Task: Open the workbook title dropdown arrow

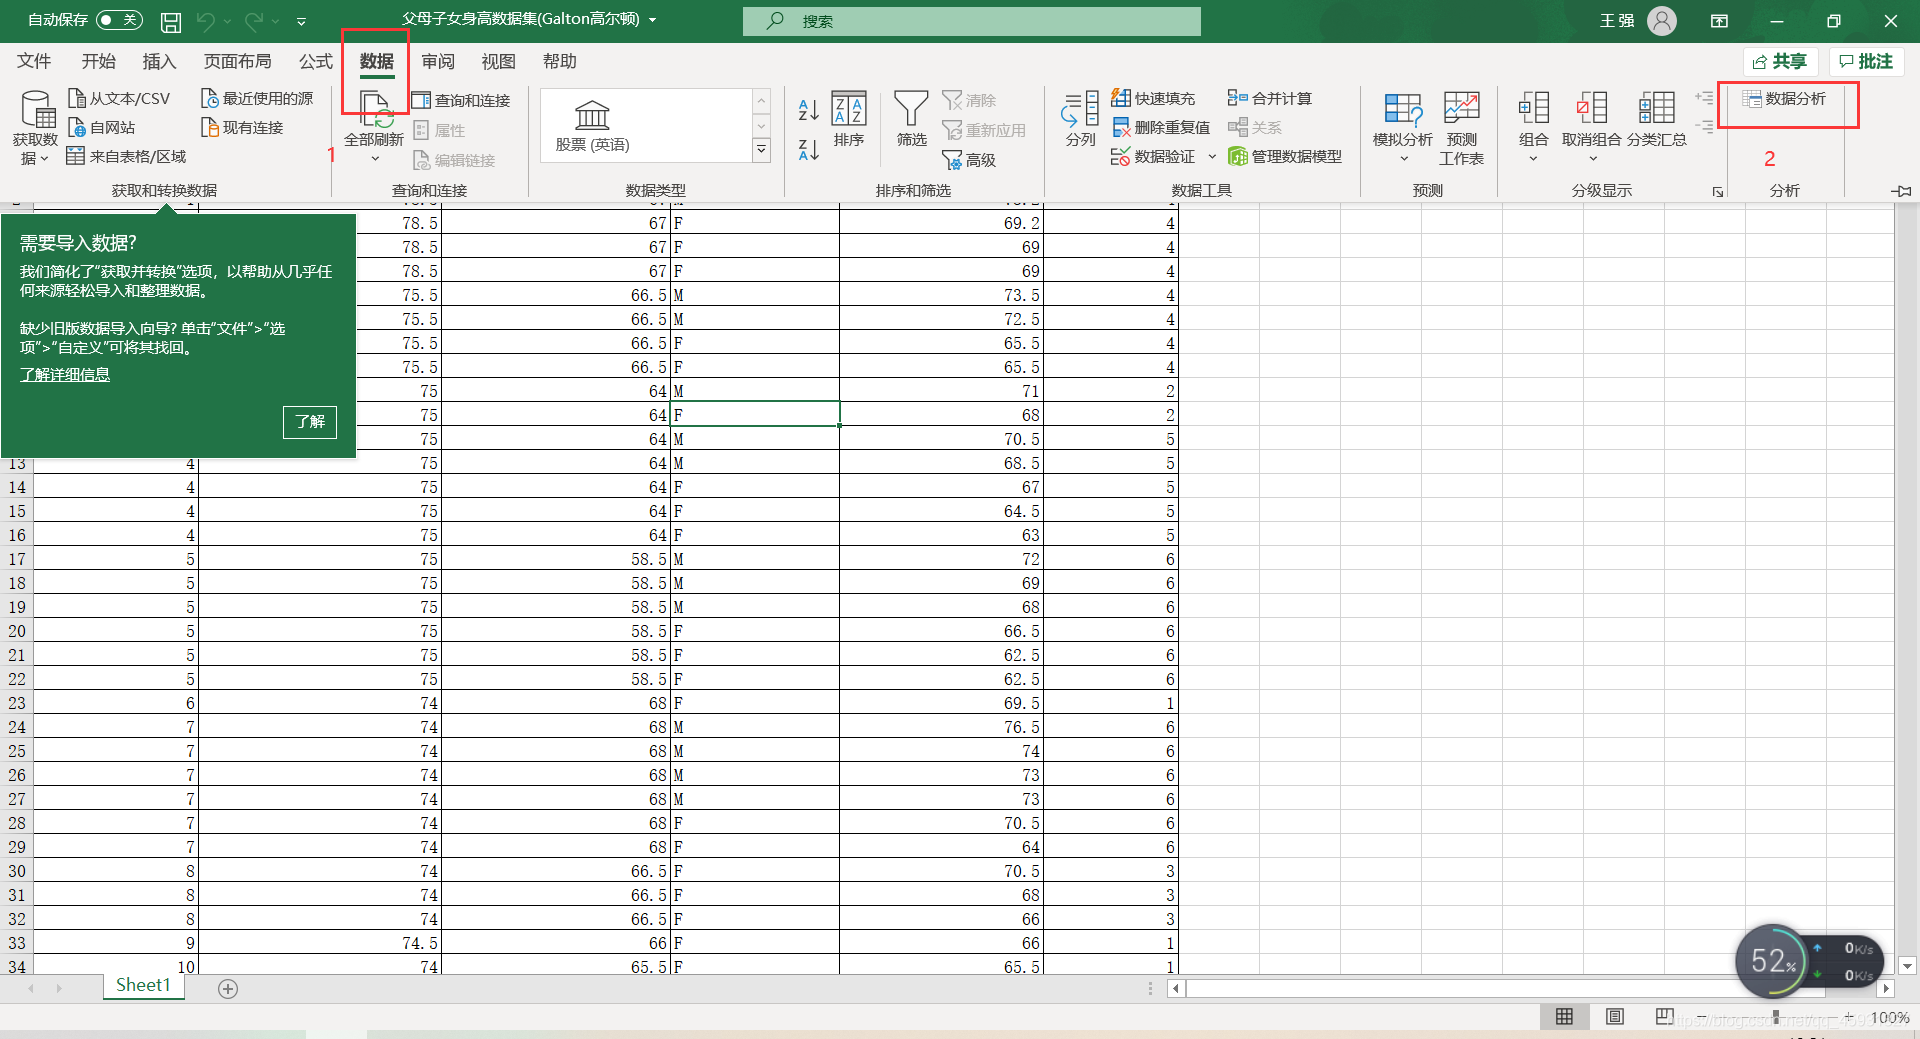Action: (x=653, y=20)
